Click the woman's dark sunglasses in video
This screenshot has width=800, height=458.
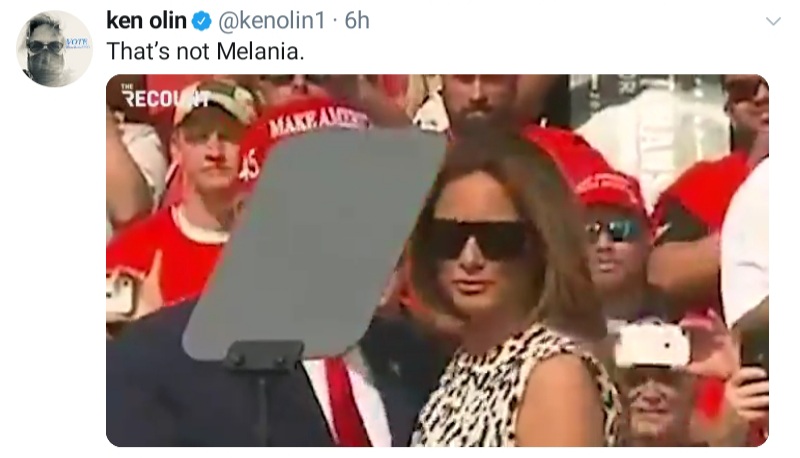(x=474, y=238)
